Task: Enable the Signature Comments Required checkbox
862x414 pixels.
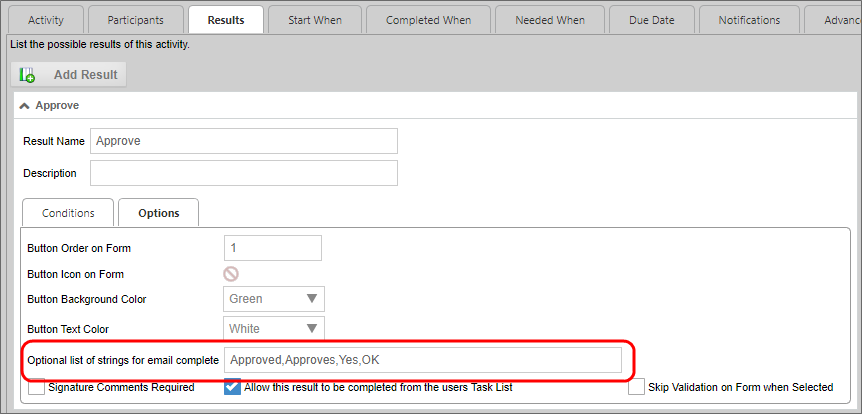Action: (x=37, y=388)
